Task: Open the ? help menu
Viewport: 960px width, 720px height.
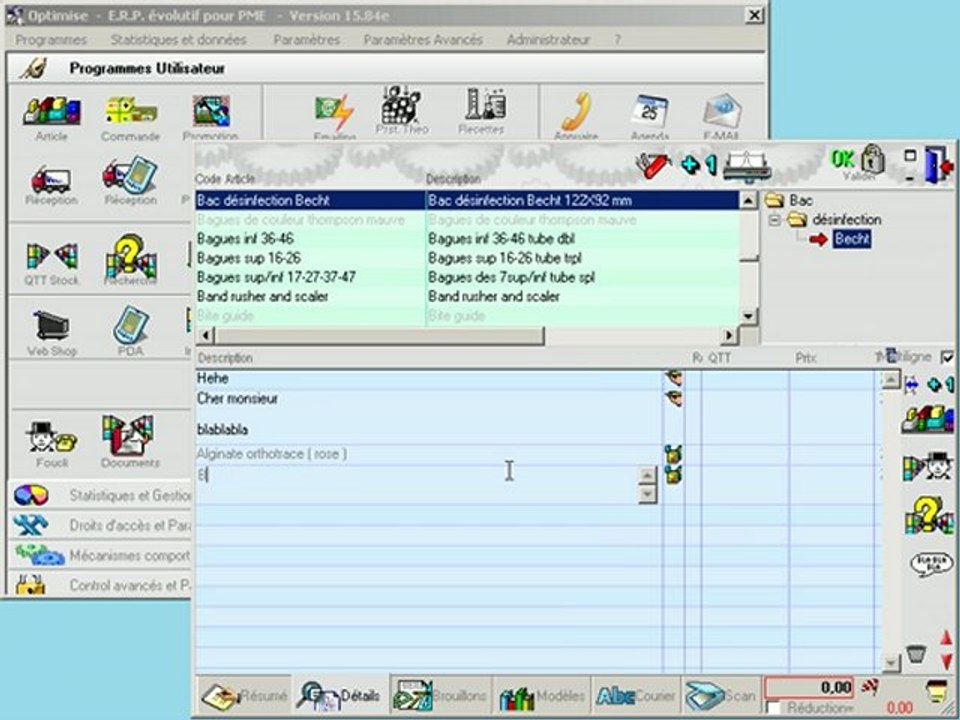Action: tap(618, 40)
